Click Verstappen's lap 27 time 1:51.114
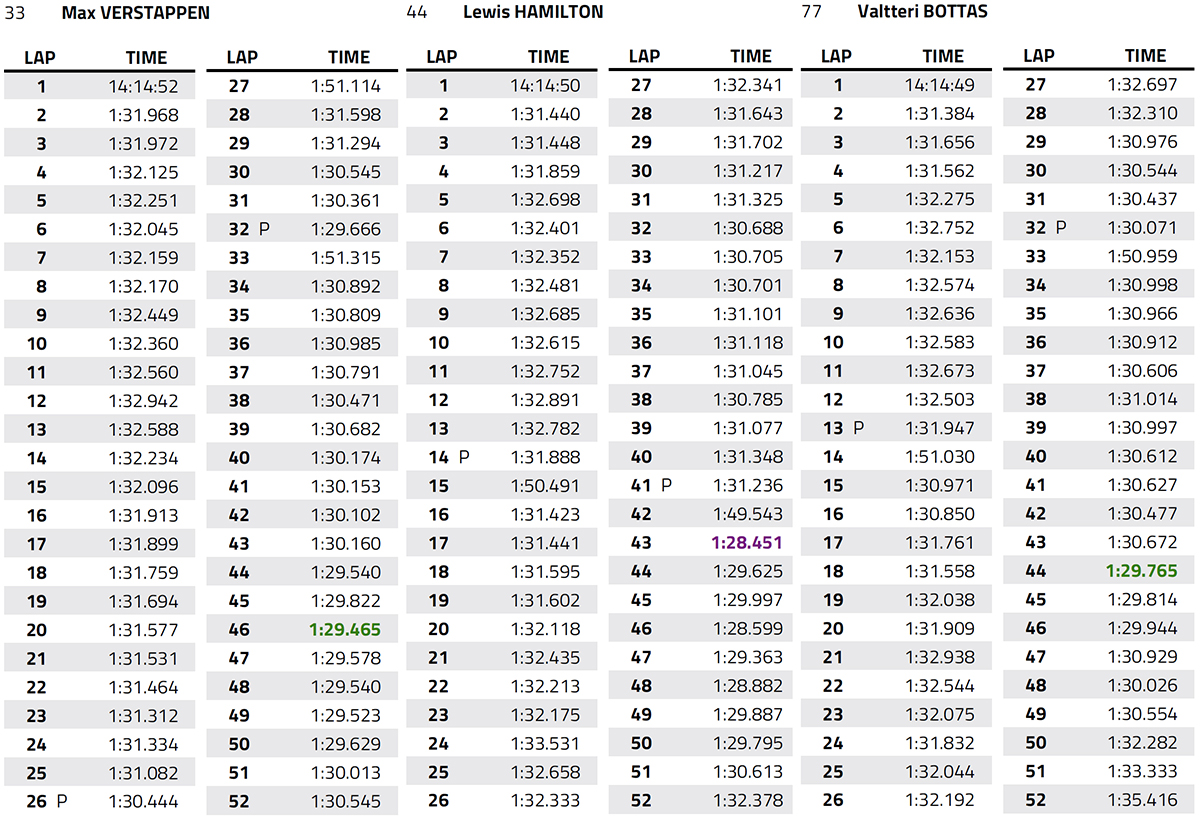Image resolution: width=1200 pixels, height=833 pixels. 346,86
